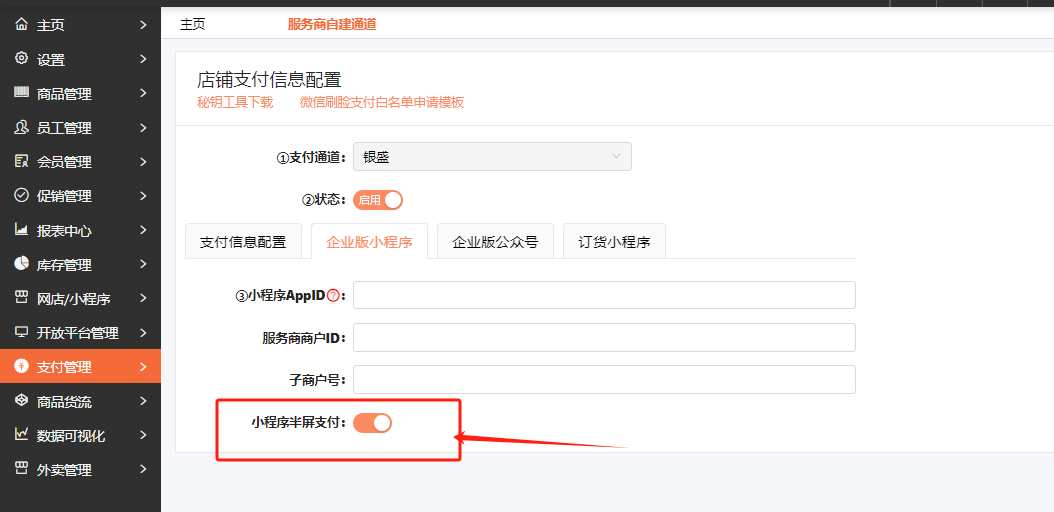
Task: Expand the 外卖管理 chevron arrow
Action: coord(143,469)
